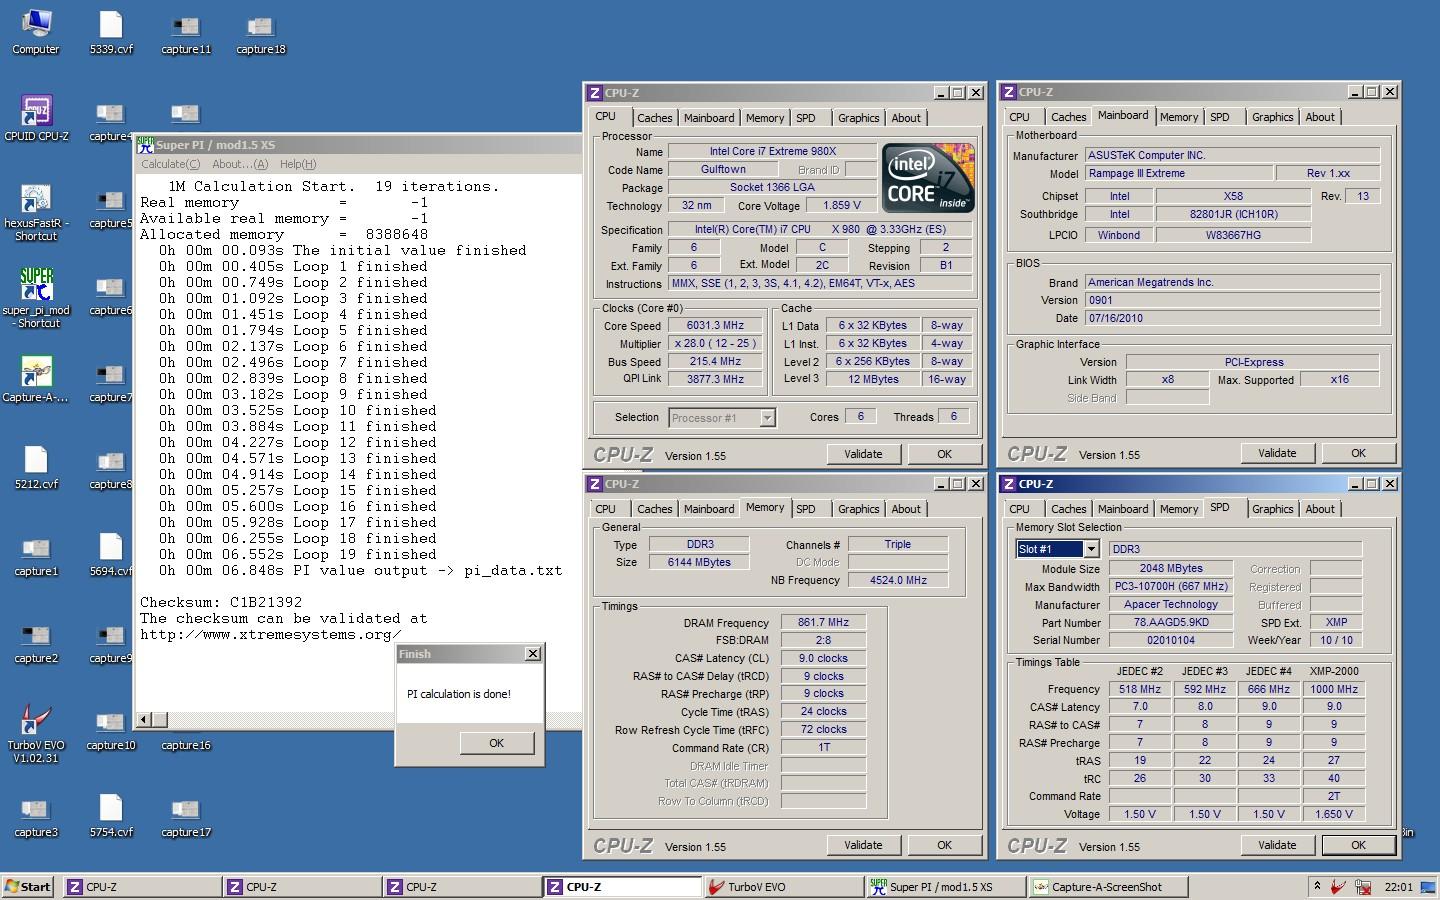Click the taskbar clock 22:01
This screenshot has width=1440, height=900.
[1399, 887]
